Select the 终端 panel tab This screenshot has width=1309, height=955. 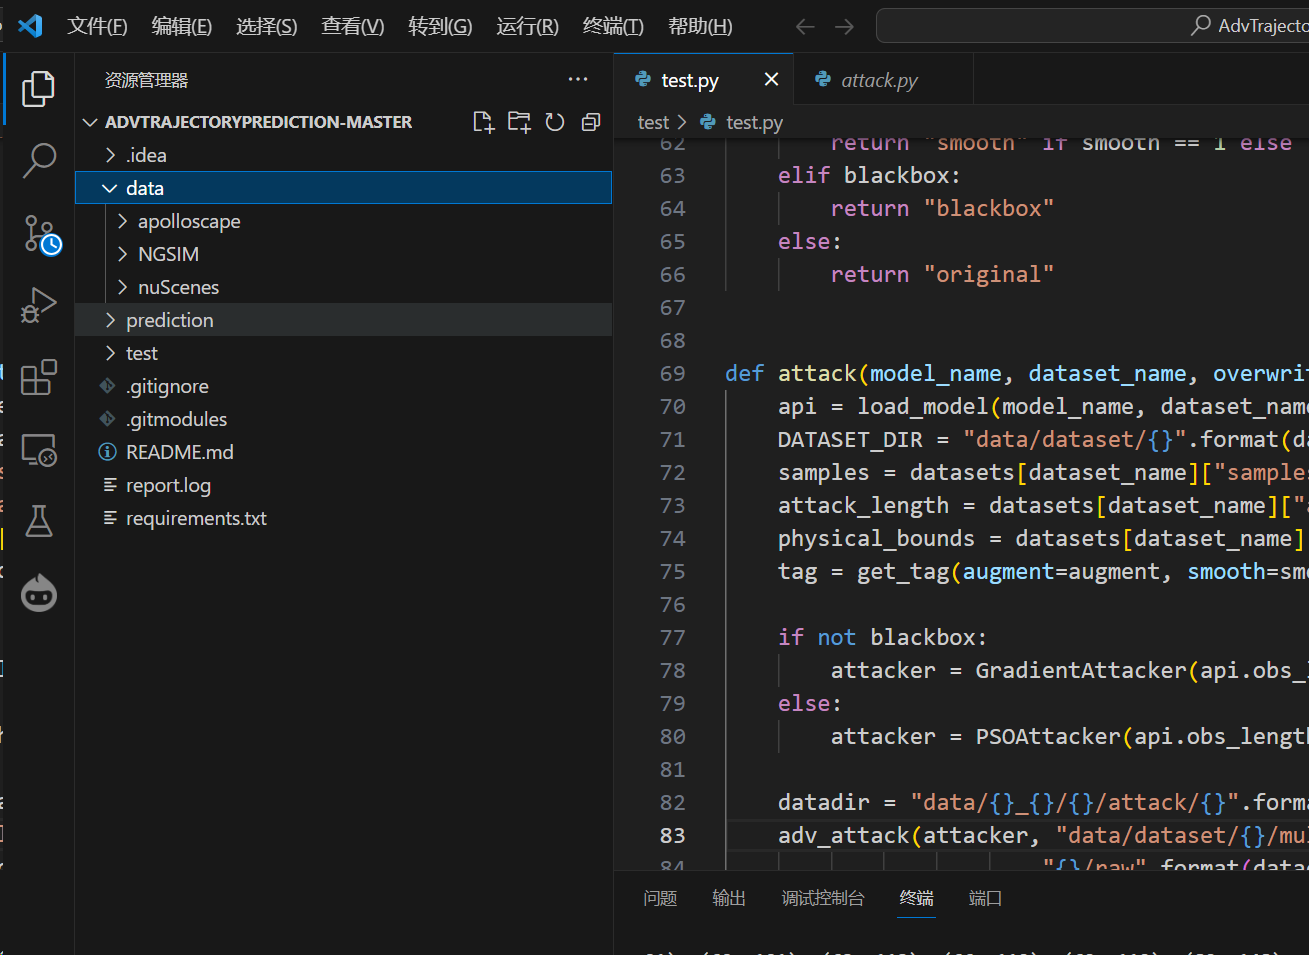(x=917, y=898)
